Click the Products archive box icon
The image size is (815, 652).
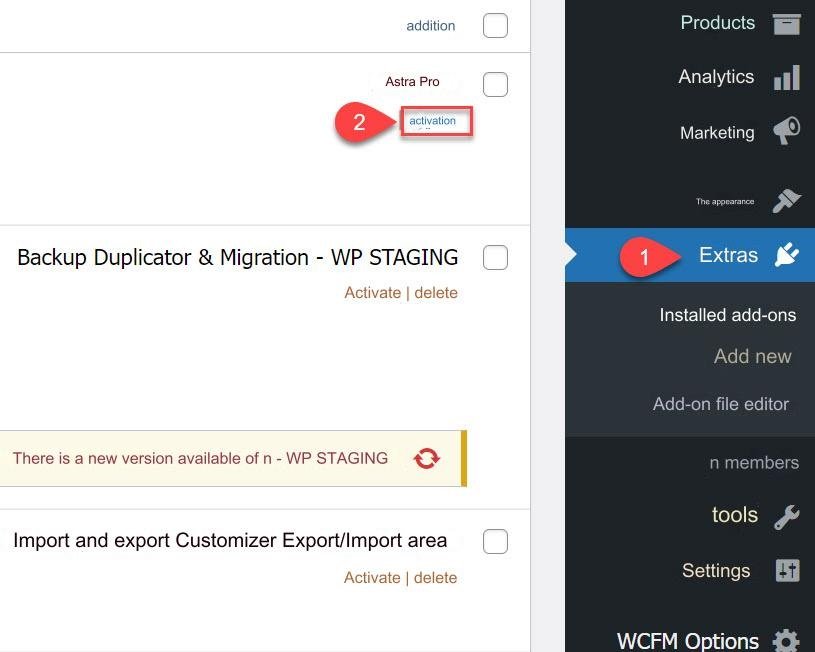786,24
